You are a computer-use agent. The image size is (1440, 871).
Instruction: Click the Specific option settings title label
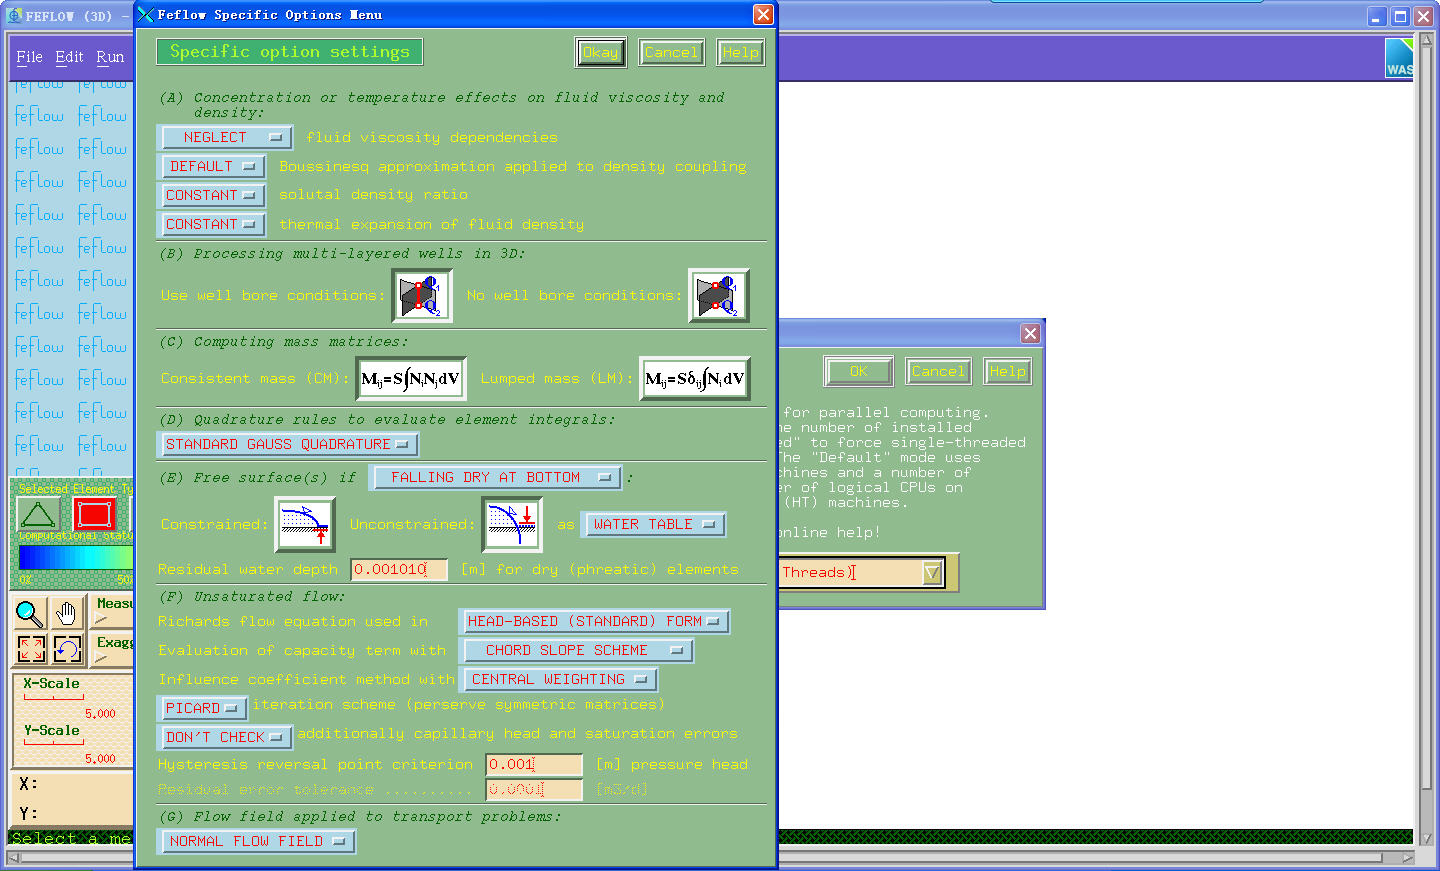click(x=290, y=52)
